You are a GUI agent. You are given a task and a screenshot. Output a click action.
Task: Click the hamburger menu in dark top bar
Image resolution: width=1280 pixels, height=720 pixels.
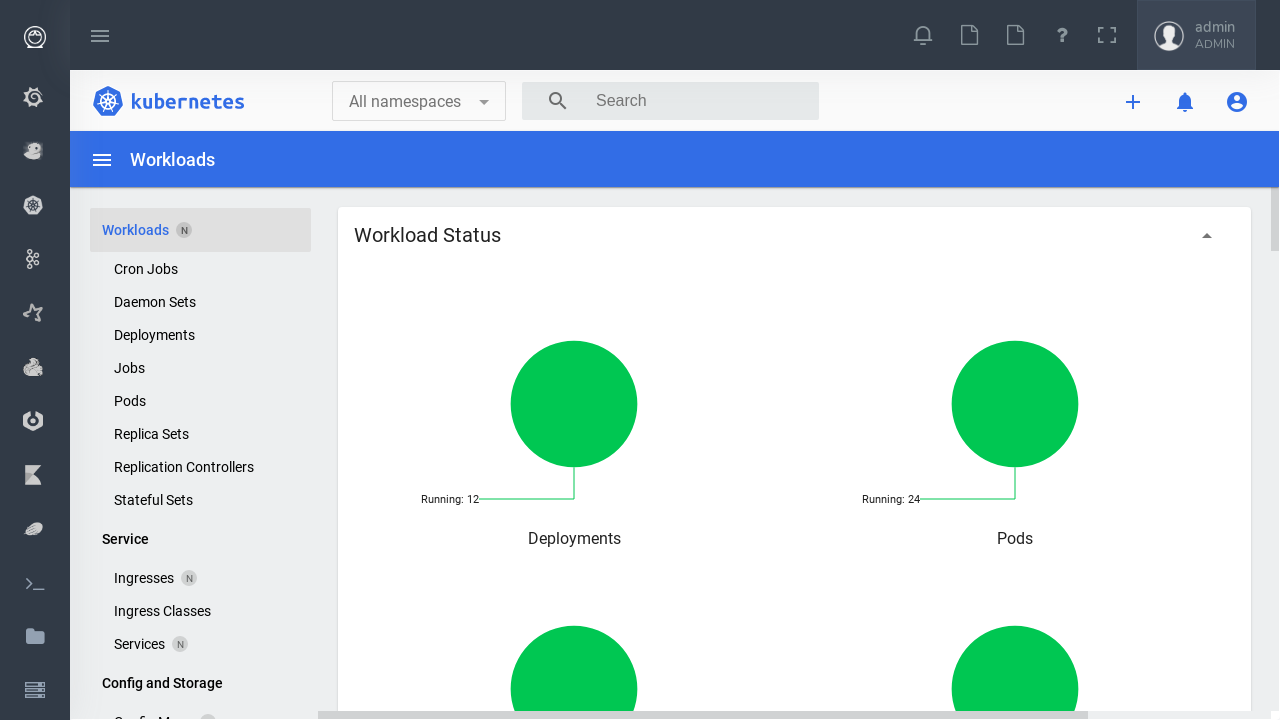click(100, 36)
